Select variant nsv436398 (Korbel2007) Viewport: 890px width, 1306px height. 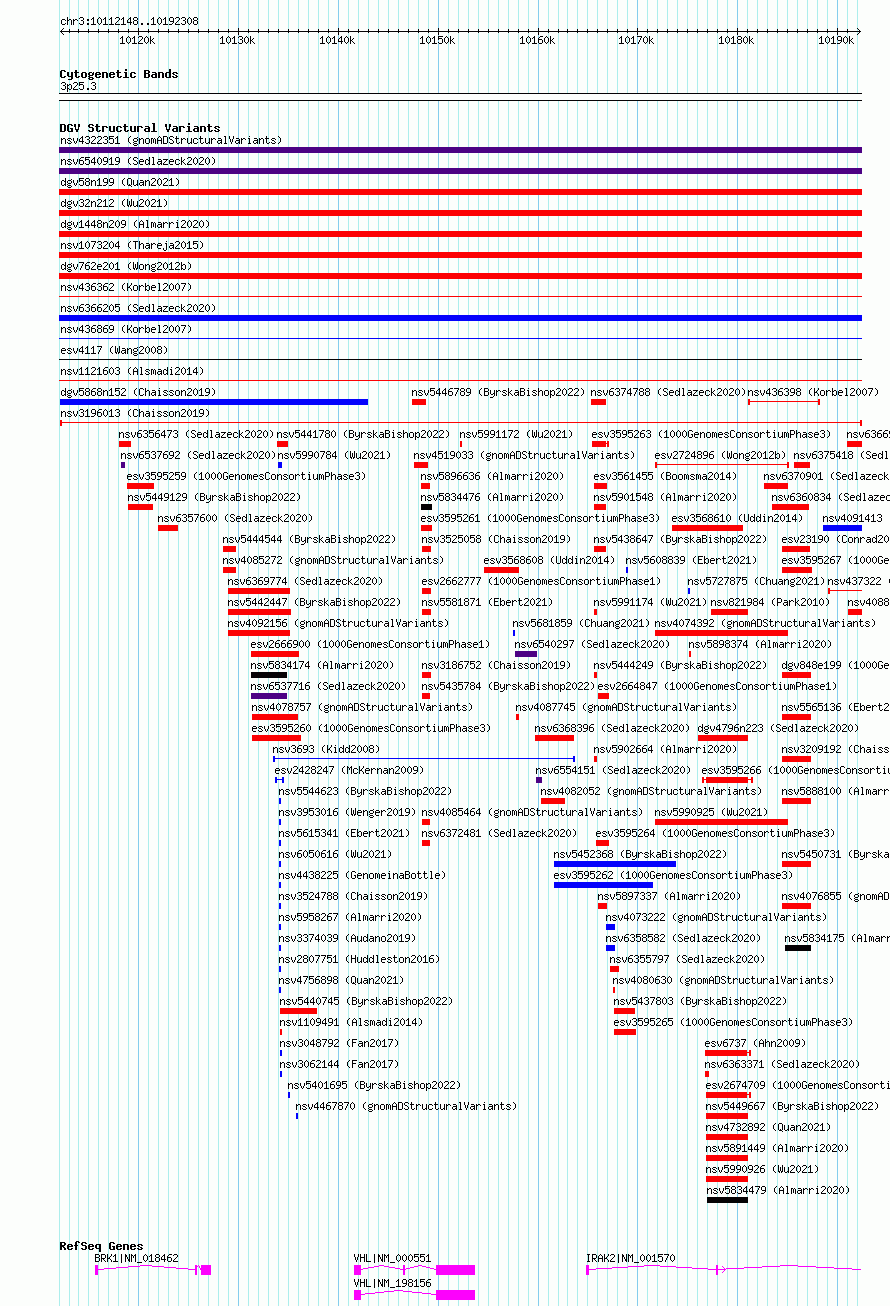(813, 393)
